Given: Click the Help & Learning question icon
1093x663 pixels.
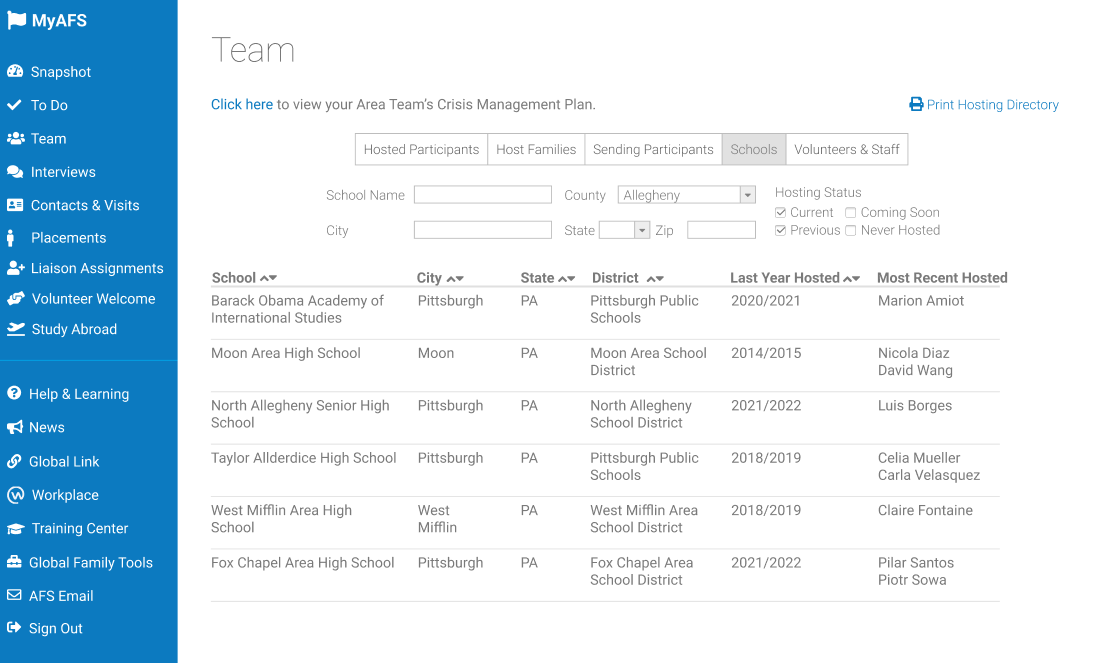Looking at the screenshot, I should pos(14,393).
